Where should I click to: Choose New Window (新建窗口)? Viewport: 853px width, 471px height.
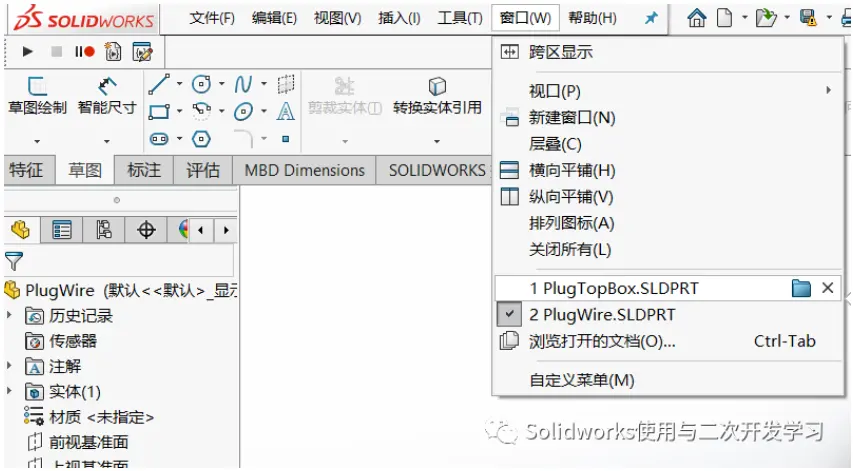(572, 117)
